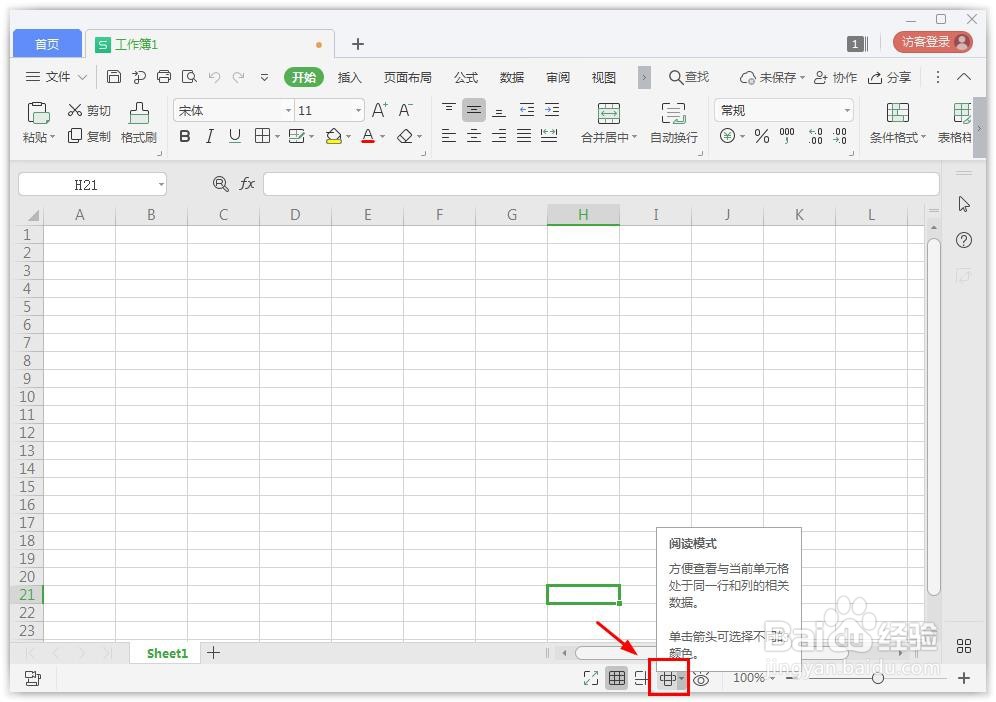This screenshot has height=702, width=996.
Task: Open the font name dropdown showing 宋体
Action: point(287,110)
